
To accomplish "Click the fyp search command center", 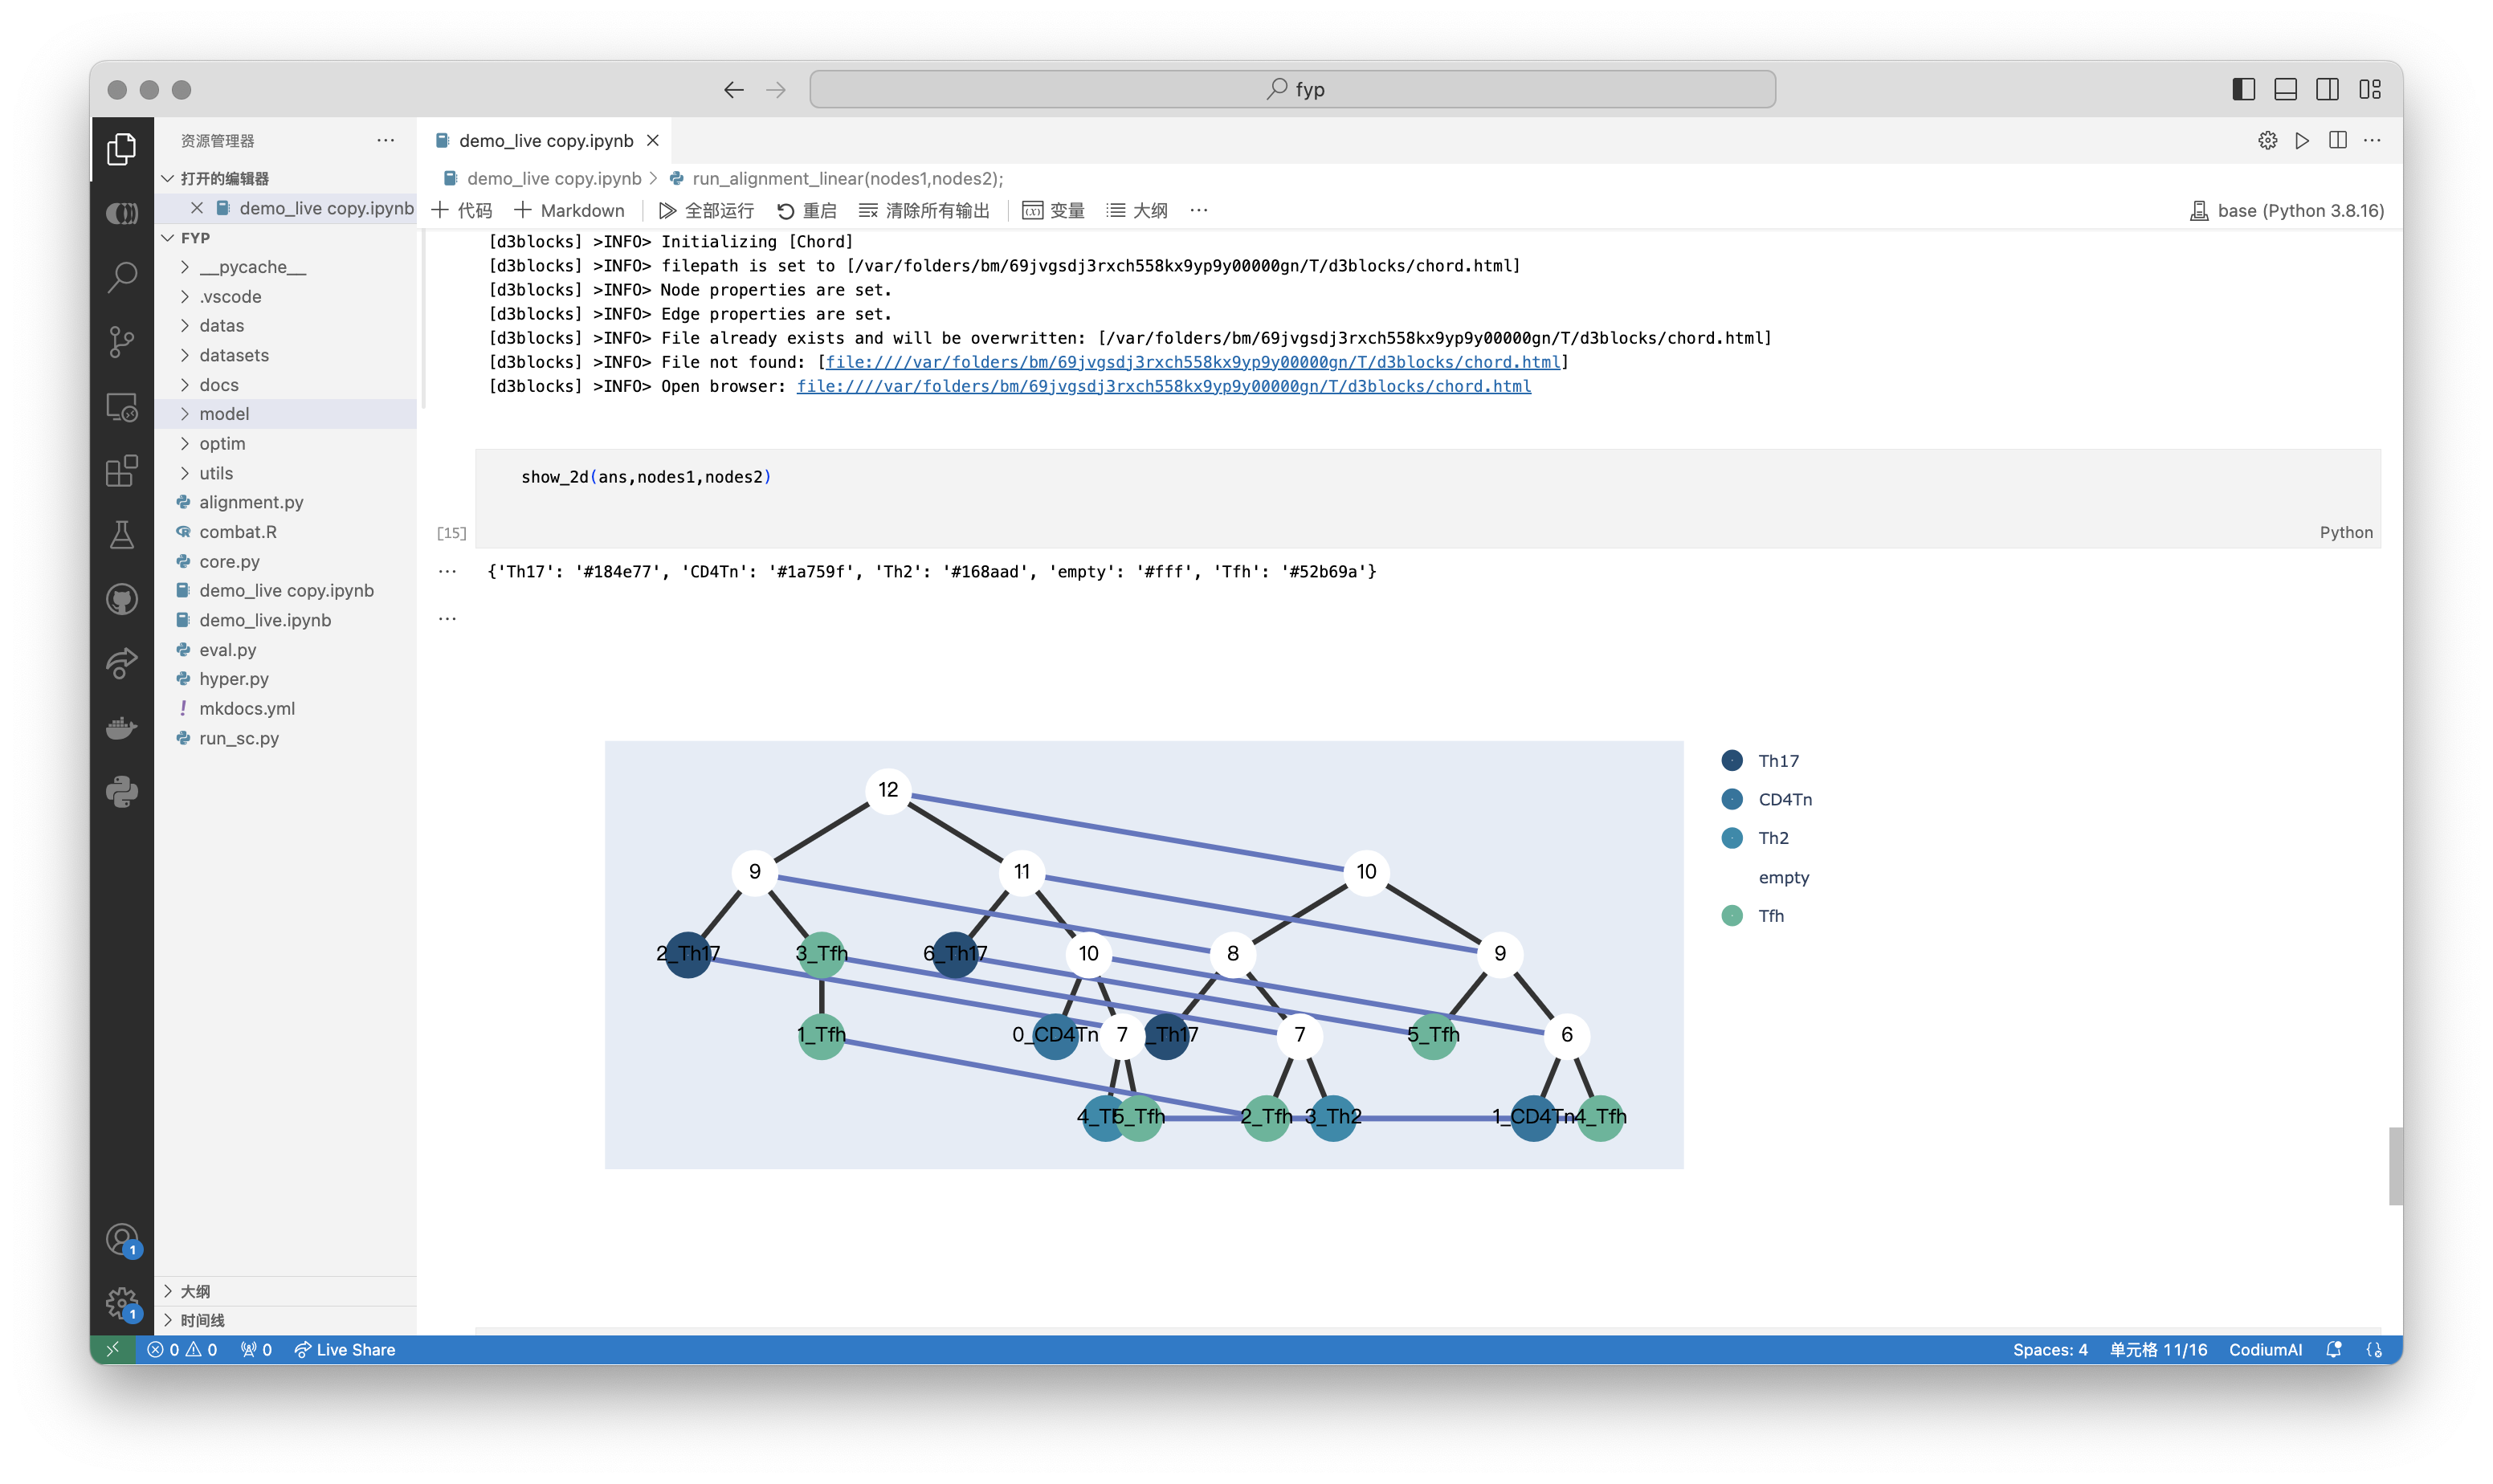I will (x=1292, y=89).
